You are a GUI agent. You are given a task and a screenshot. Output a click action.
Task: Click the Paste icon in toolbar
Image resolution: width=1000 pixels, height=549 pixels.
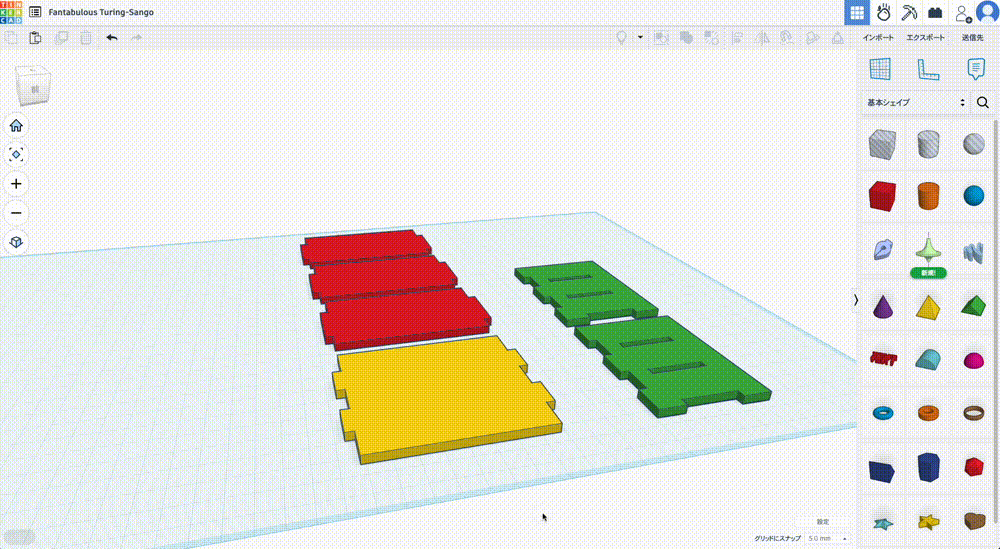(x=36, y=38)
